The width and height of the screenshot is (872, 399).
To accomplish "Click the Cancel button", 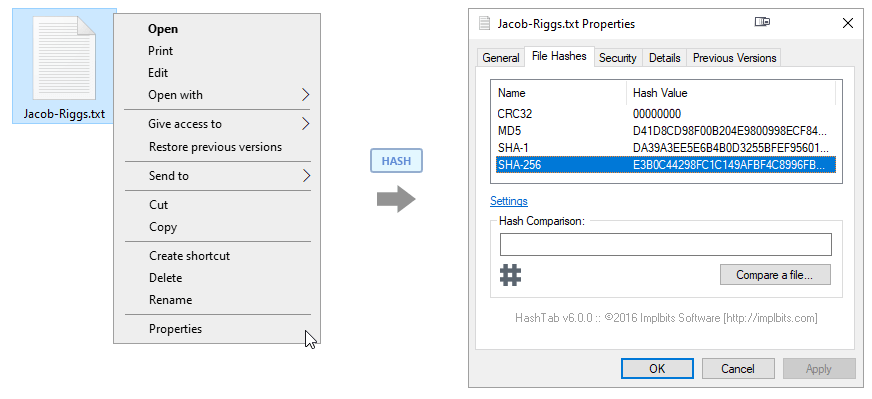I will point(738,368).
